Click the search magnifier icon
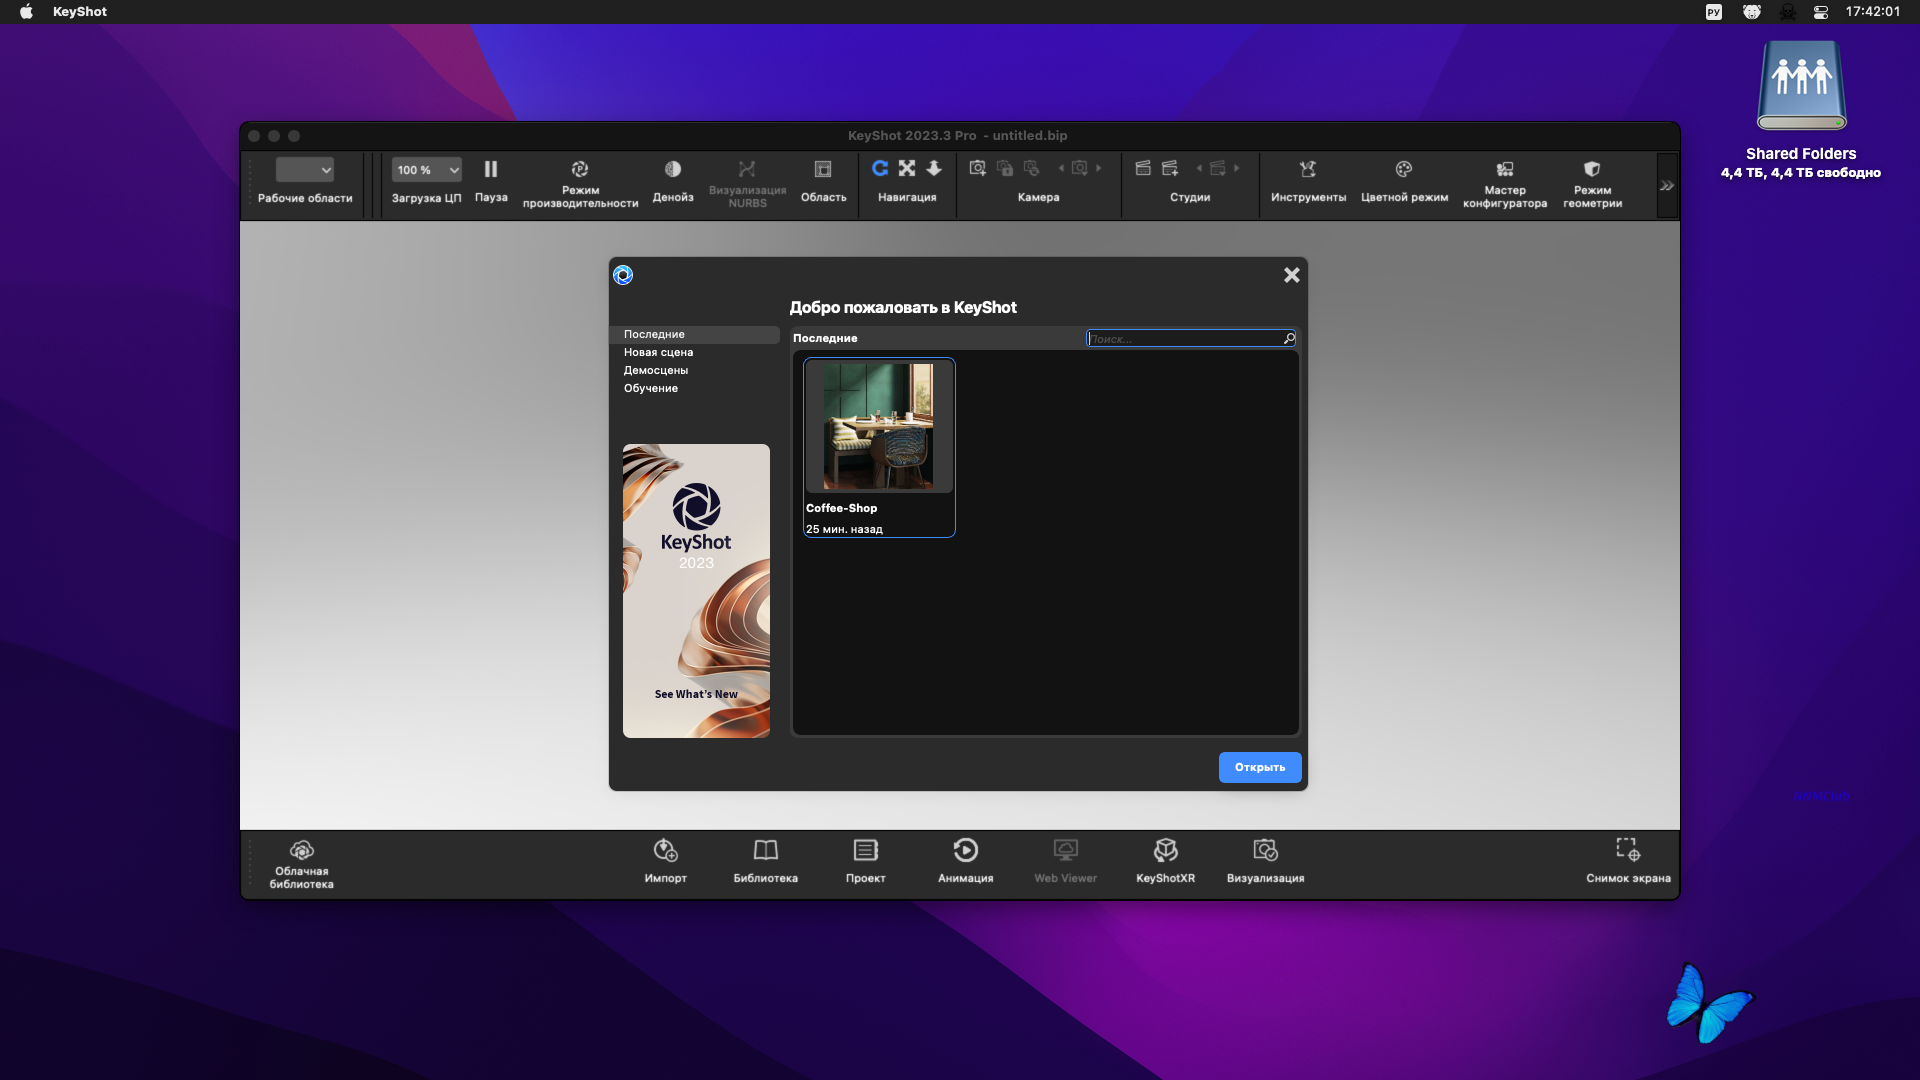 tap(1289, 339)
